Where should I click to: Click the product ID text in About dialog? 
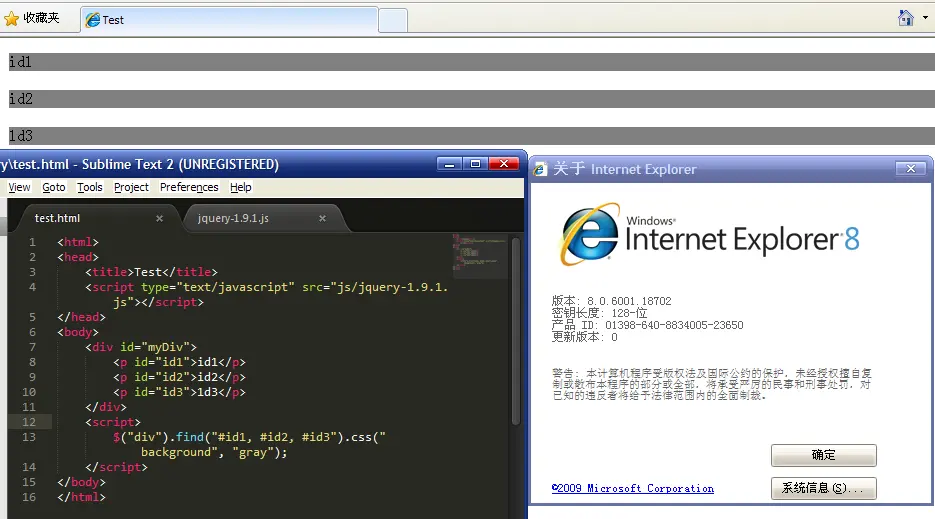(648, 325)
